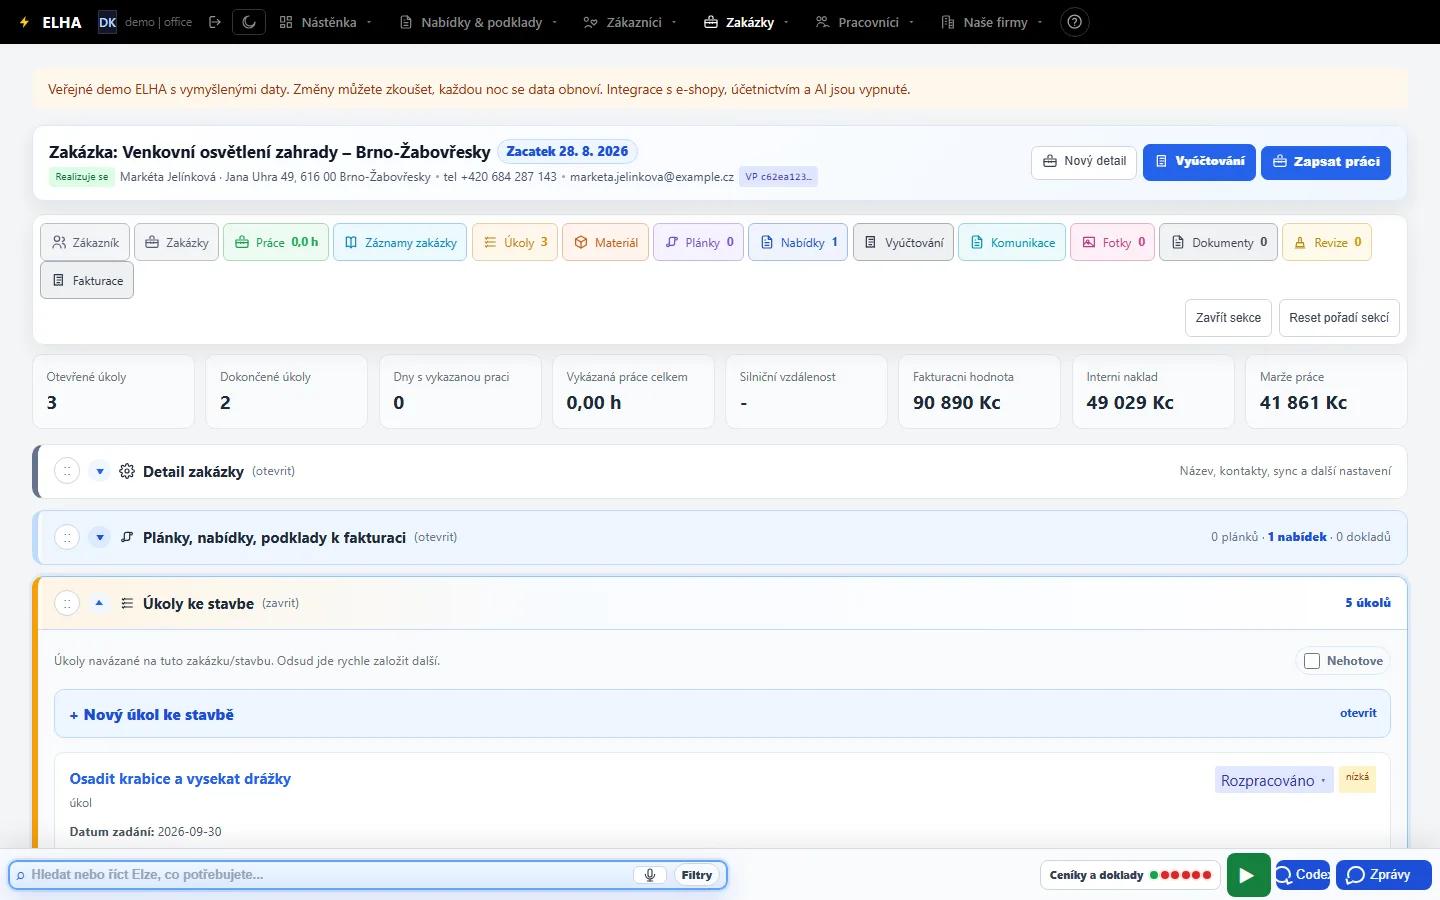The width and height of the screenshot is (1440, 900).
Task: Click the Nový detail button
Action: coord(1084,162)
